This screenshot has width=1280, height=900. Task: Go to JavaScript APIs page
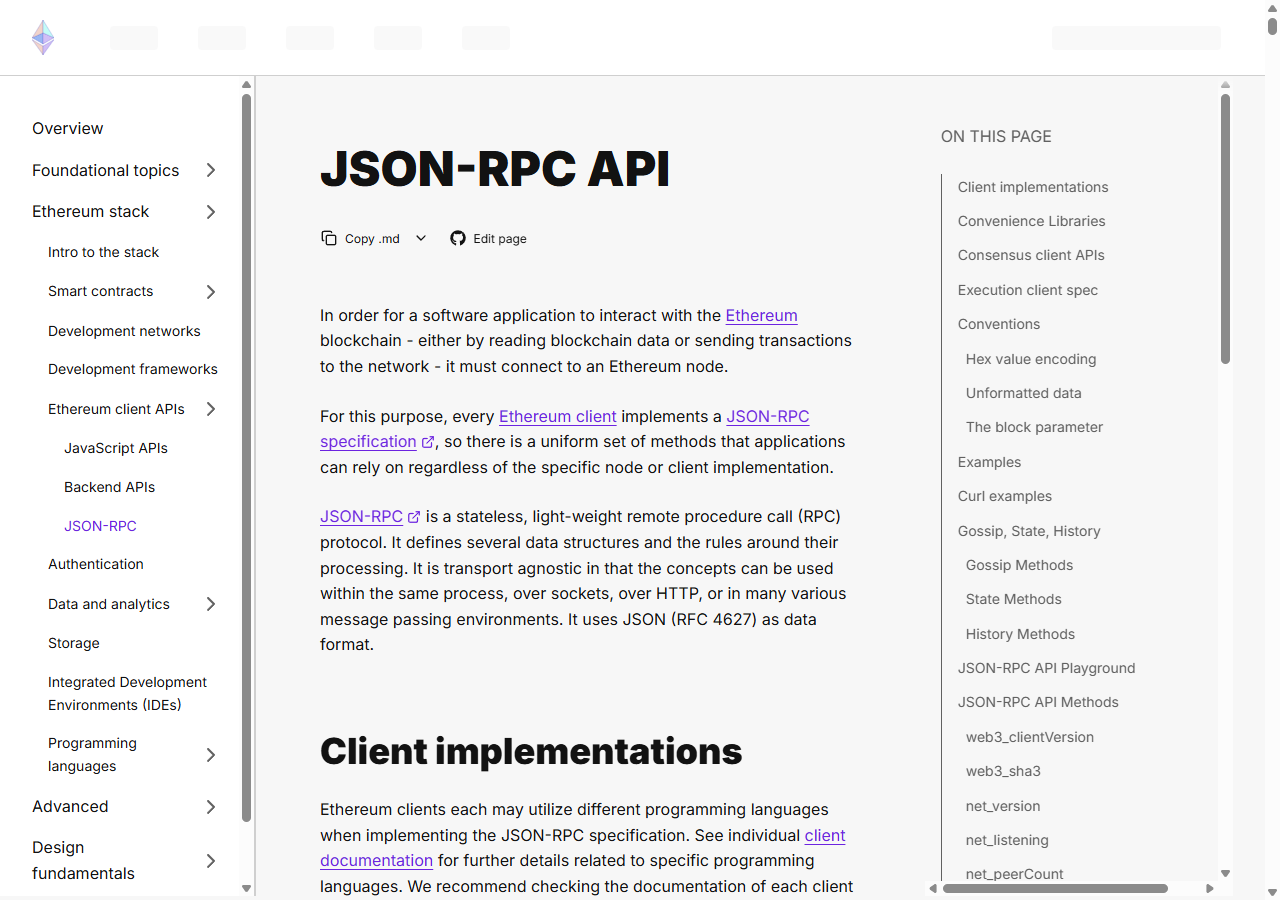[116, 448]
